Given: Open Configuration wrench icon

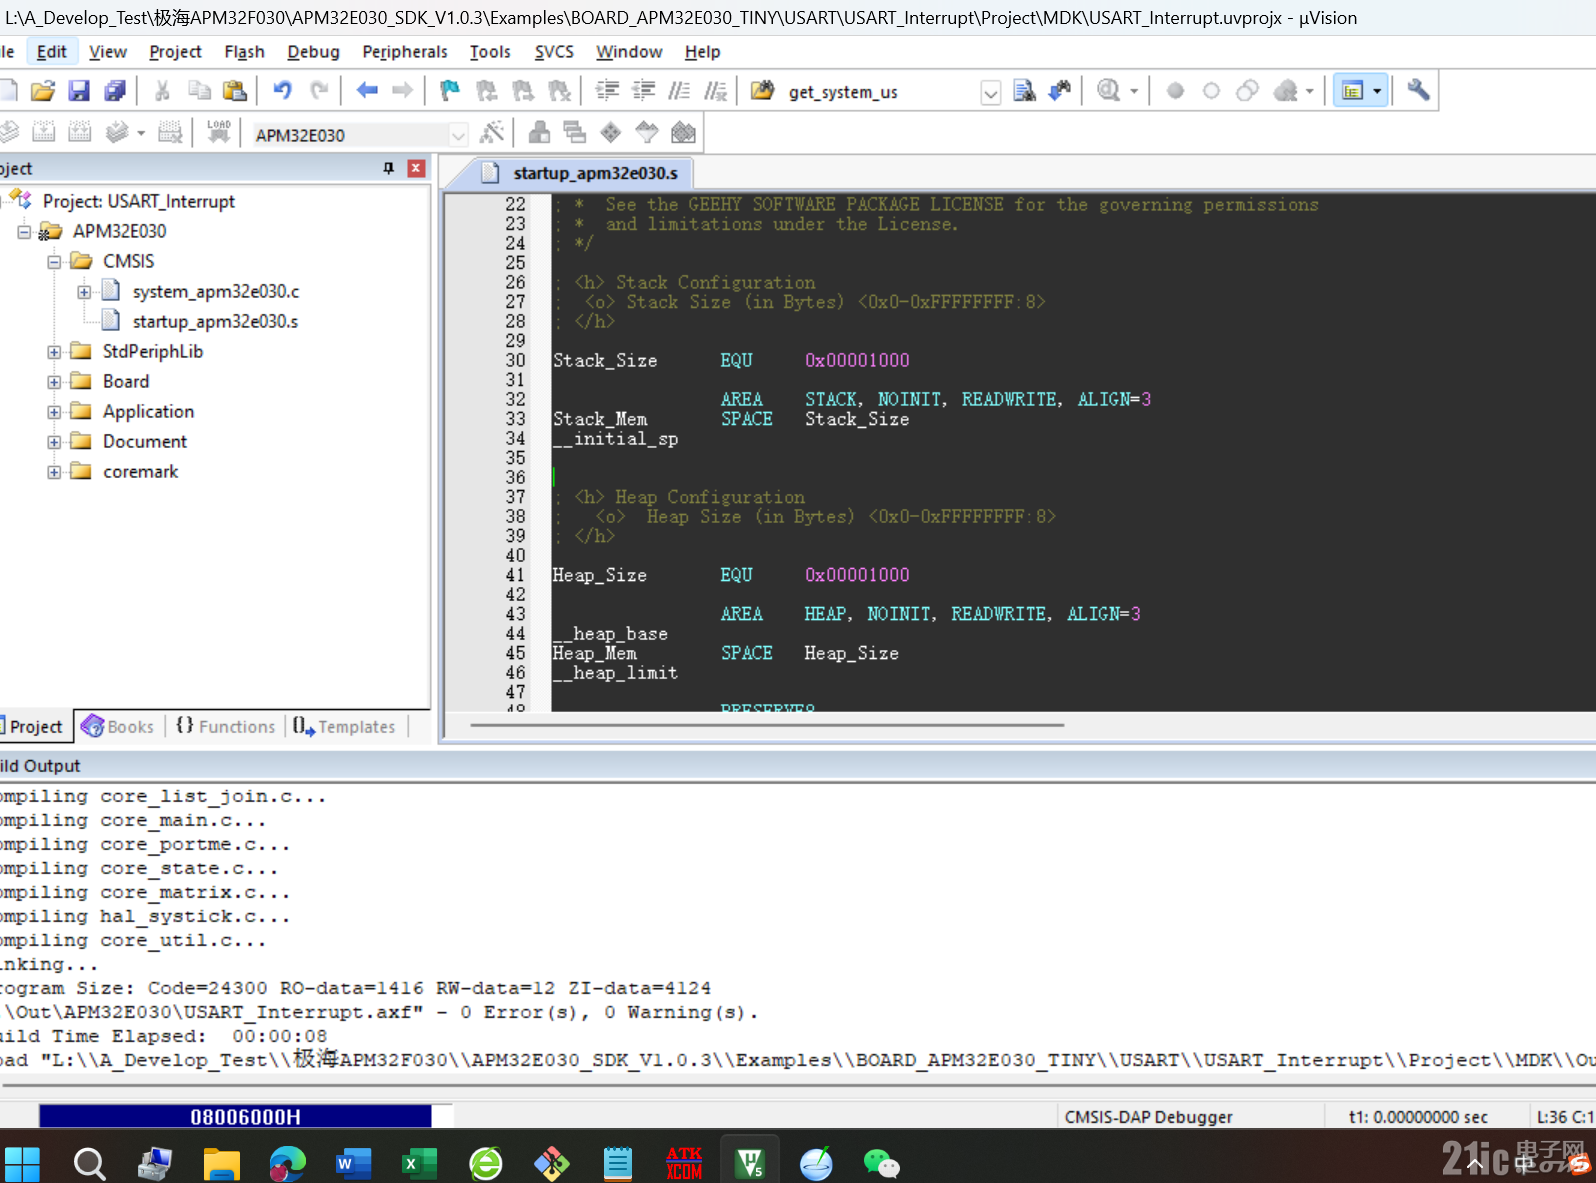Looking at the screenshot, I should click(1418, 91).
